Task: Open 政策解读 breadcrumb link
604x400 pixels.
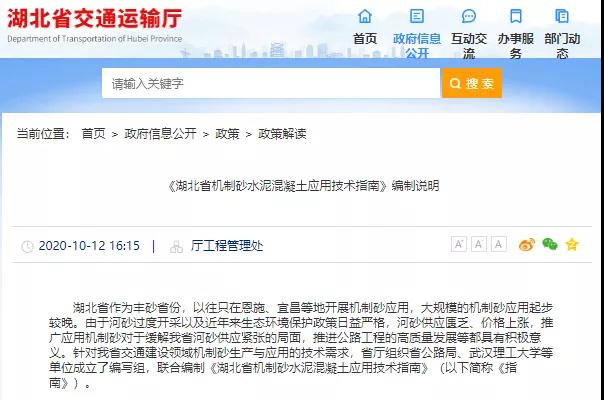Action: tap(282, 133)
